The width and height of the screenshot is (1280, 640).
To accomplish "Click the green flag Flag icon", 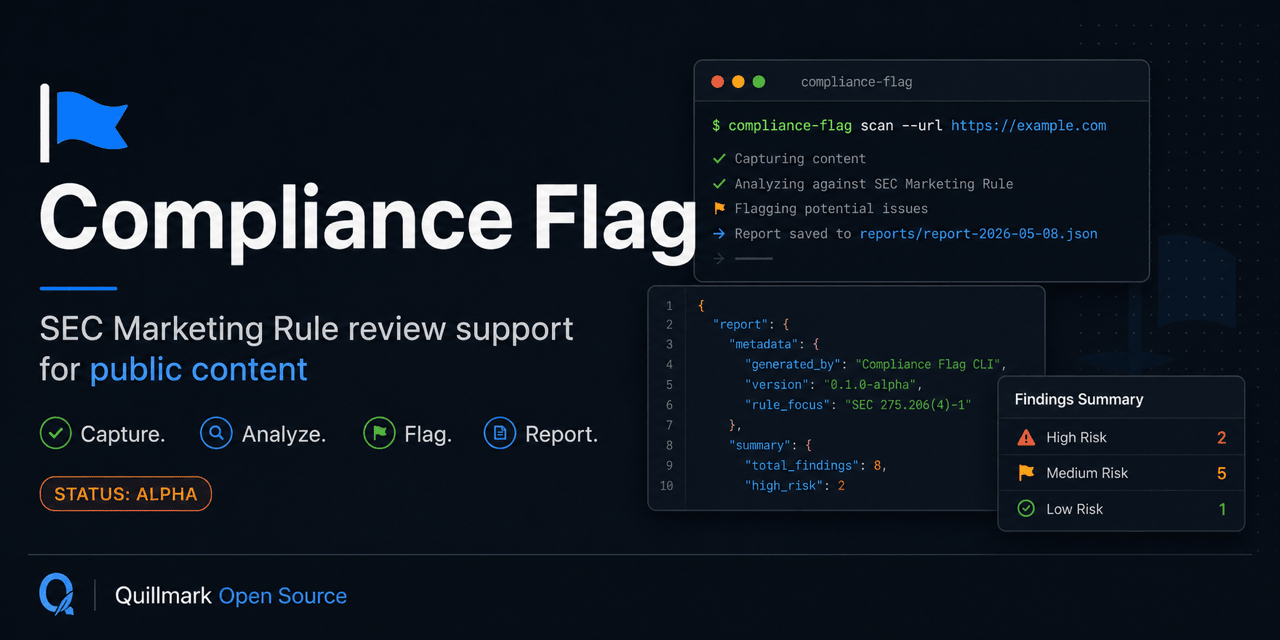I will click(379, 434).
